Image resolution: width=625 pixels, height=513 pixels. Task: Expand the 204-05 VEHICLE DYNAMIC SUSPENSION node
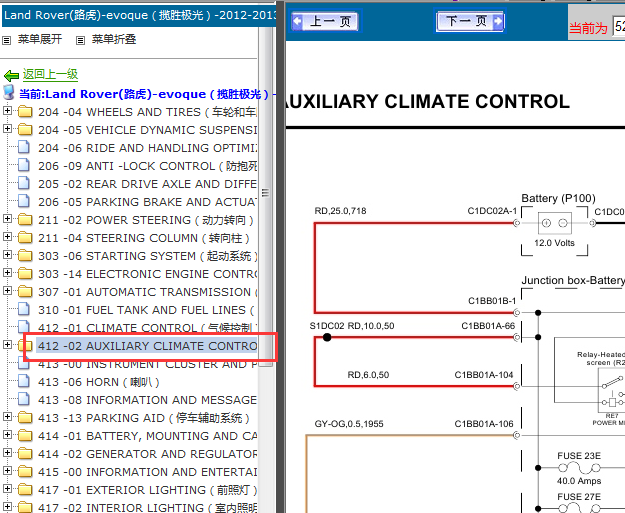click(7, 128)
